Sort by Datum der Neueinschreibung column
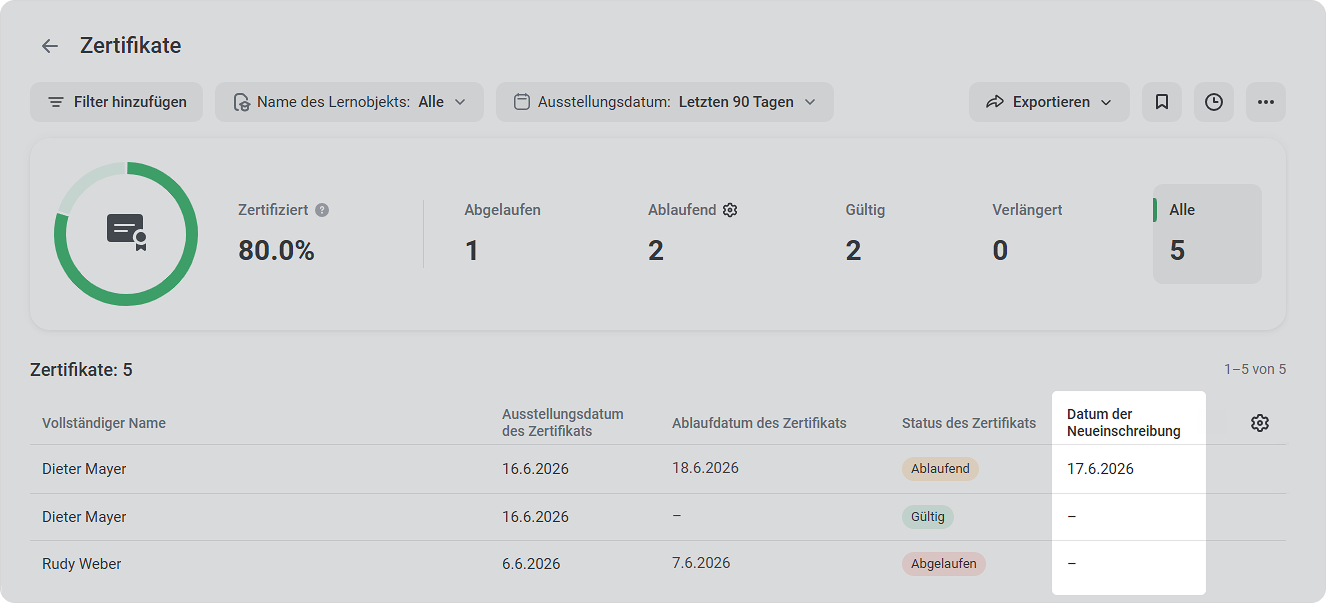The image size is (1326, 603). (x=1124, y=423)
